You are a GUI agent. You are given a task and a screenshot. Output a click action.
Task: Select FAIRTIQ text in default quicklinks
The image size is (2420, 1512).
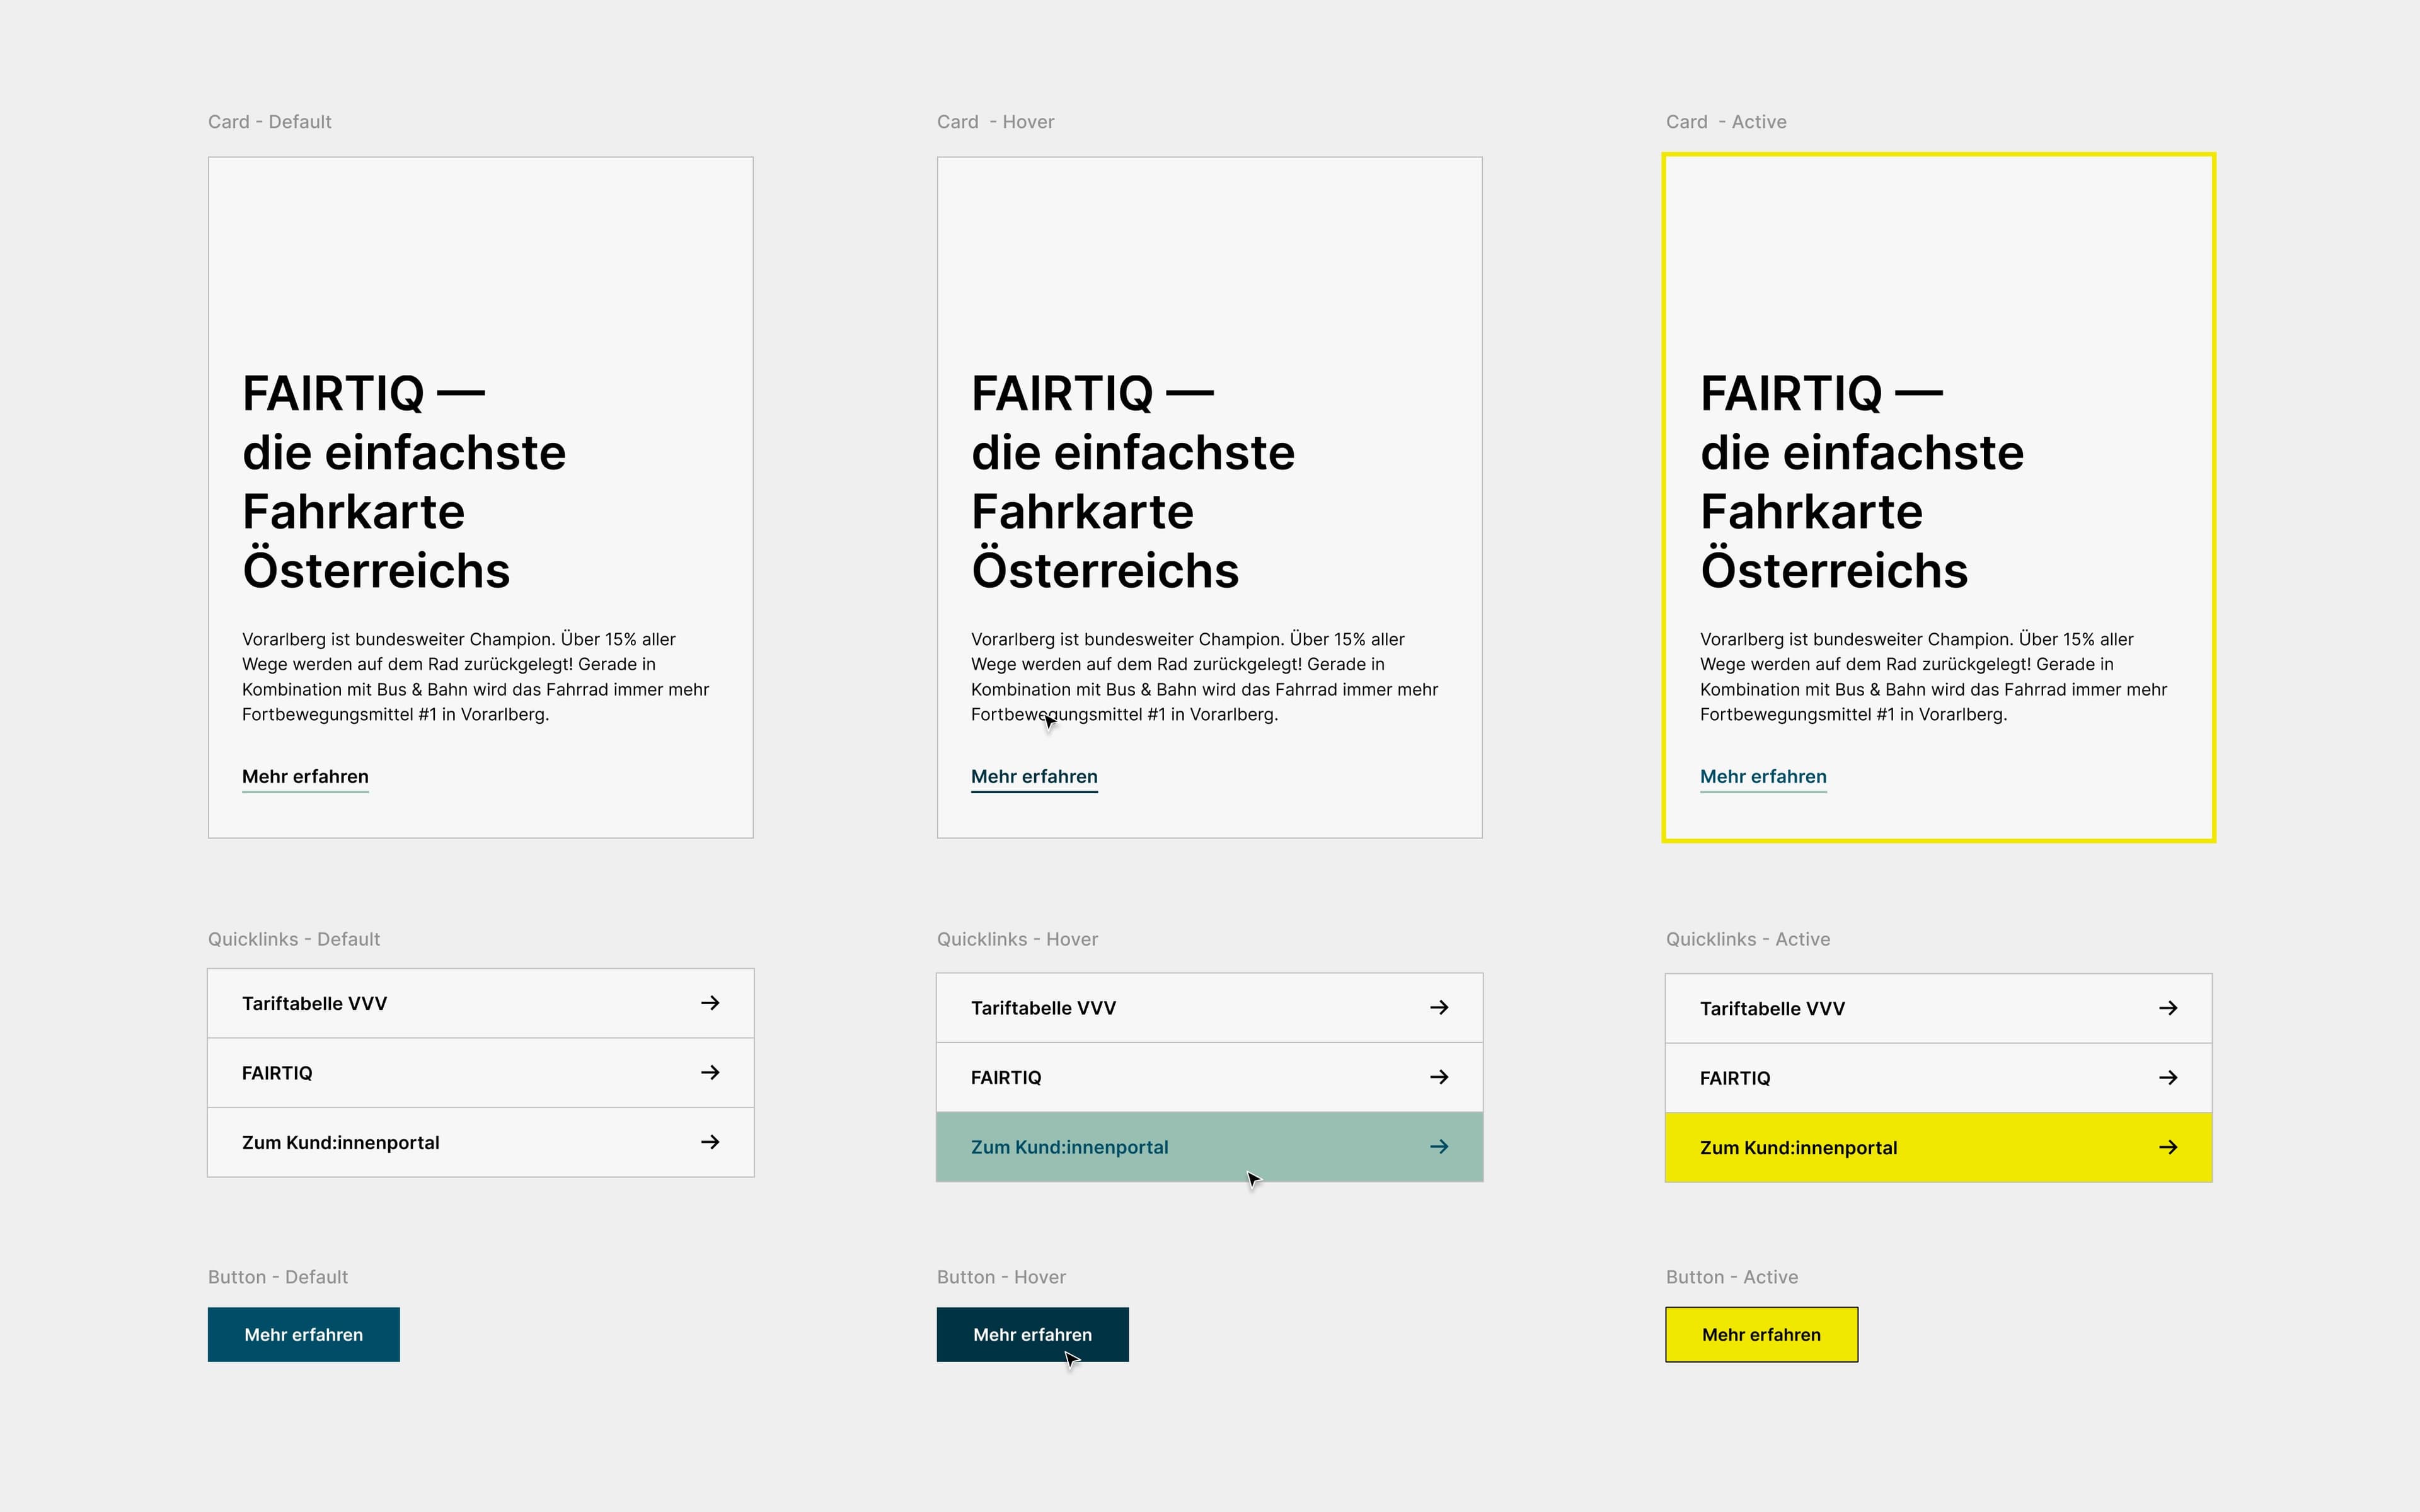[x=277, y=1073]
